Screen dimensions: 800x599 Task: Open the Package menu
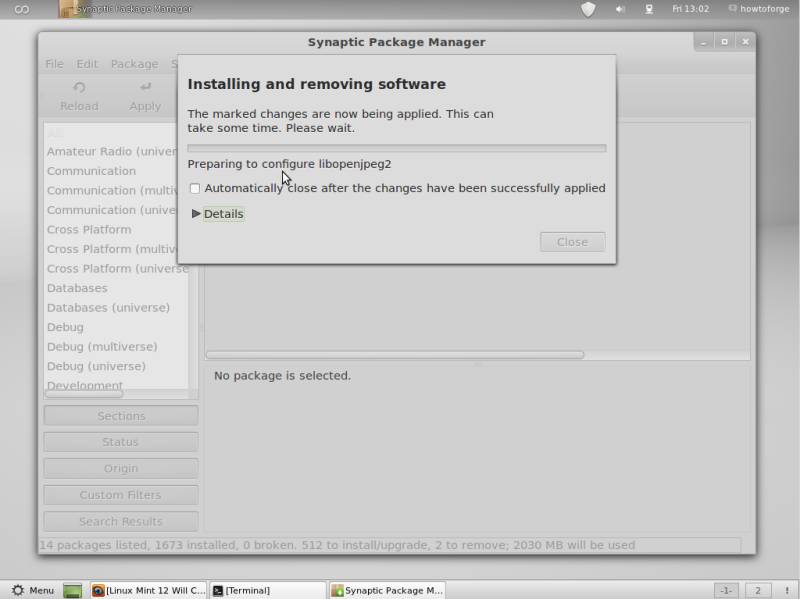[134, 64]
